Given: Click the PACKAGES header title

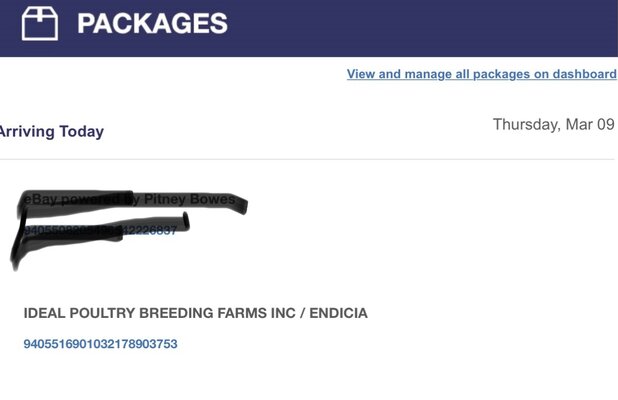Looking at the screenshot, I should [152, 23].
